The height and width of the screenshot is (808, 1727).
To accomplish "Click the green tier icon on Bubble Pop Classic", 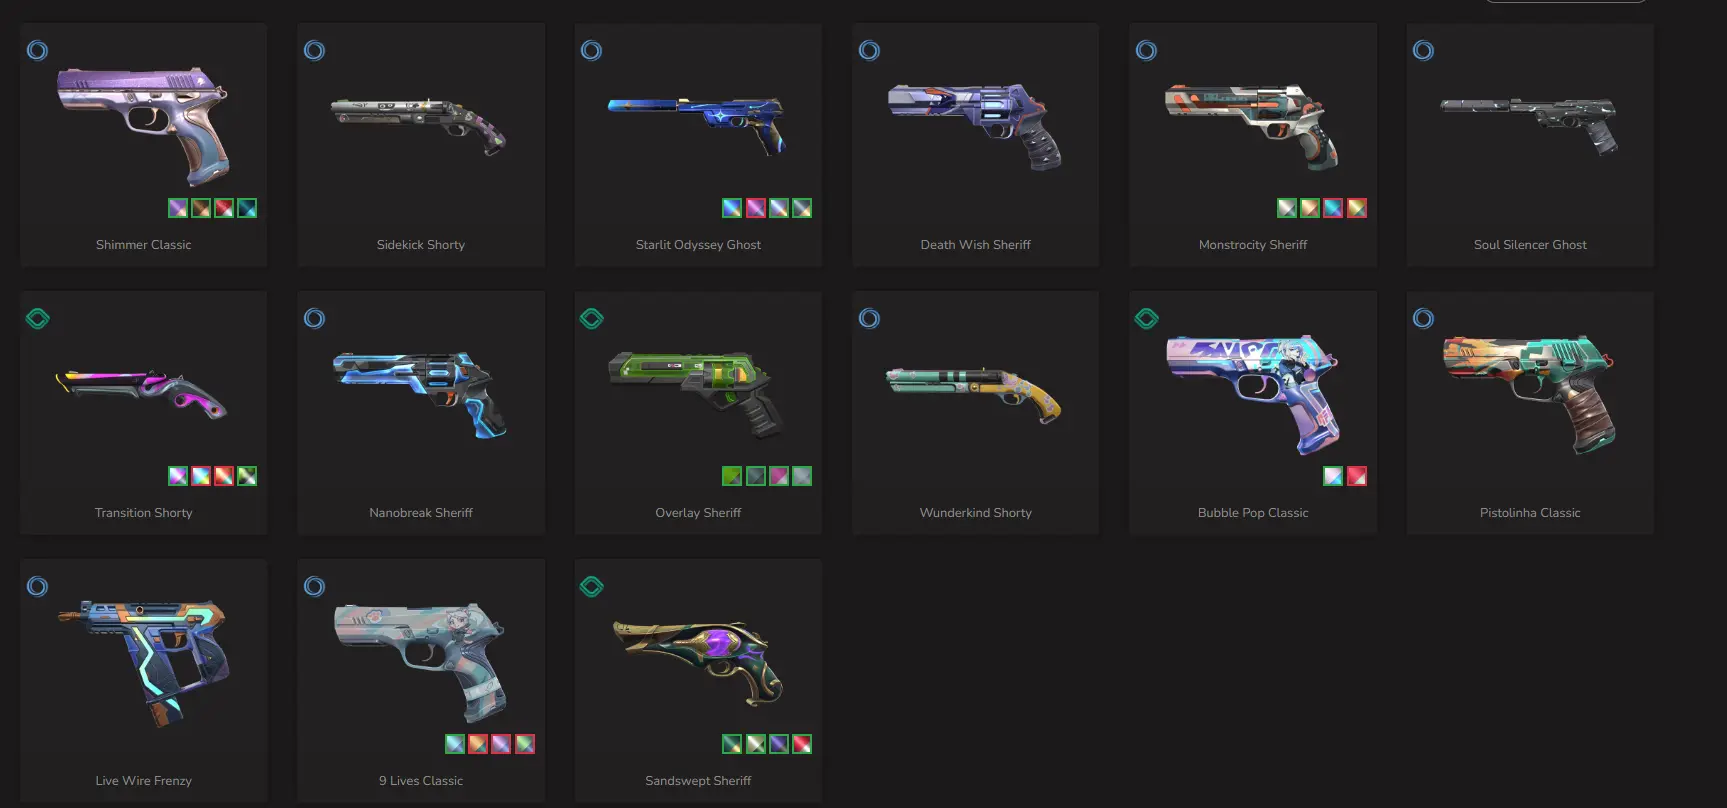I will click(x=1146, y=319).
